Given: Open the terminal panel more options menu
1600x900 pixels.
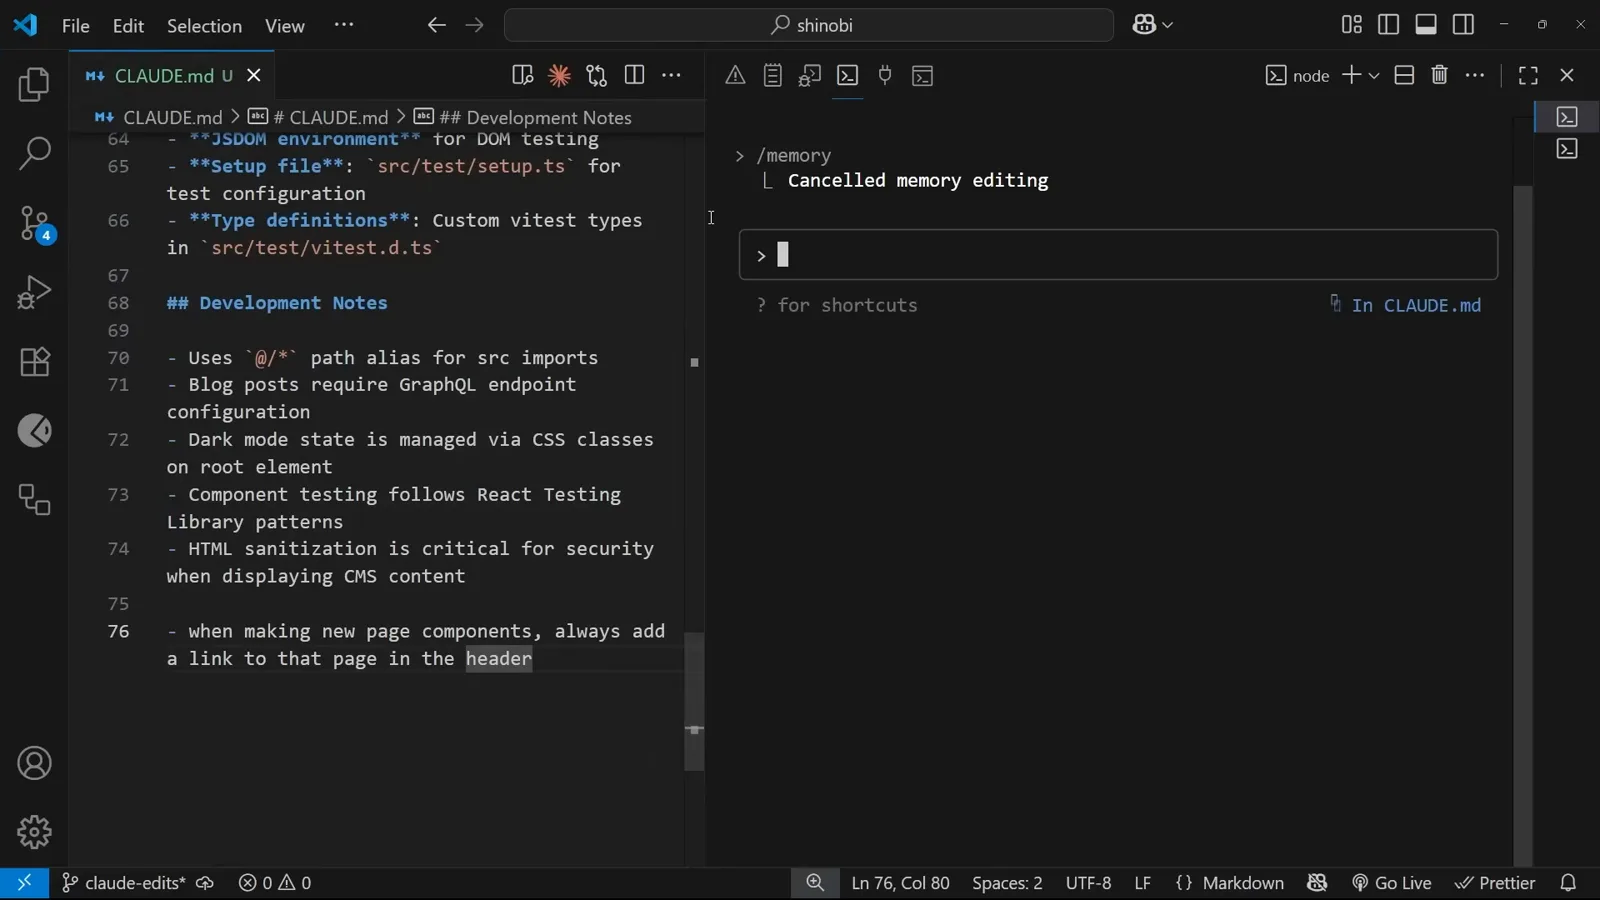Looking at the screenshot, I should pos(1475,75).
